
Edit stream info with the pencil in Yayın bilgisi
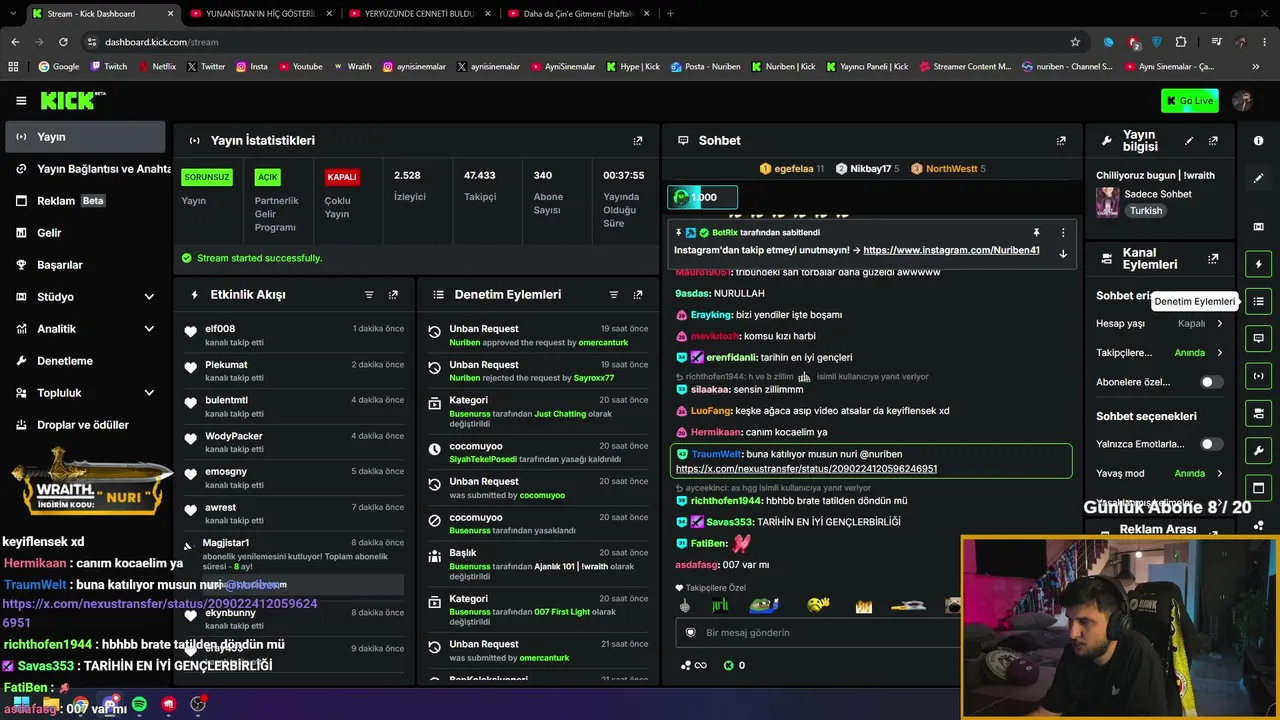click(1189, 141)
